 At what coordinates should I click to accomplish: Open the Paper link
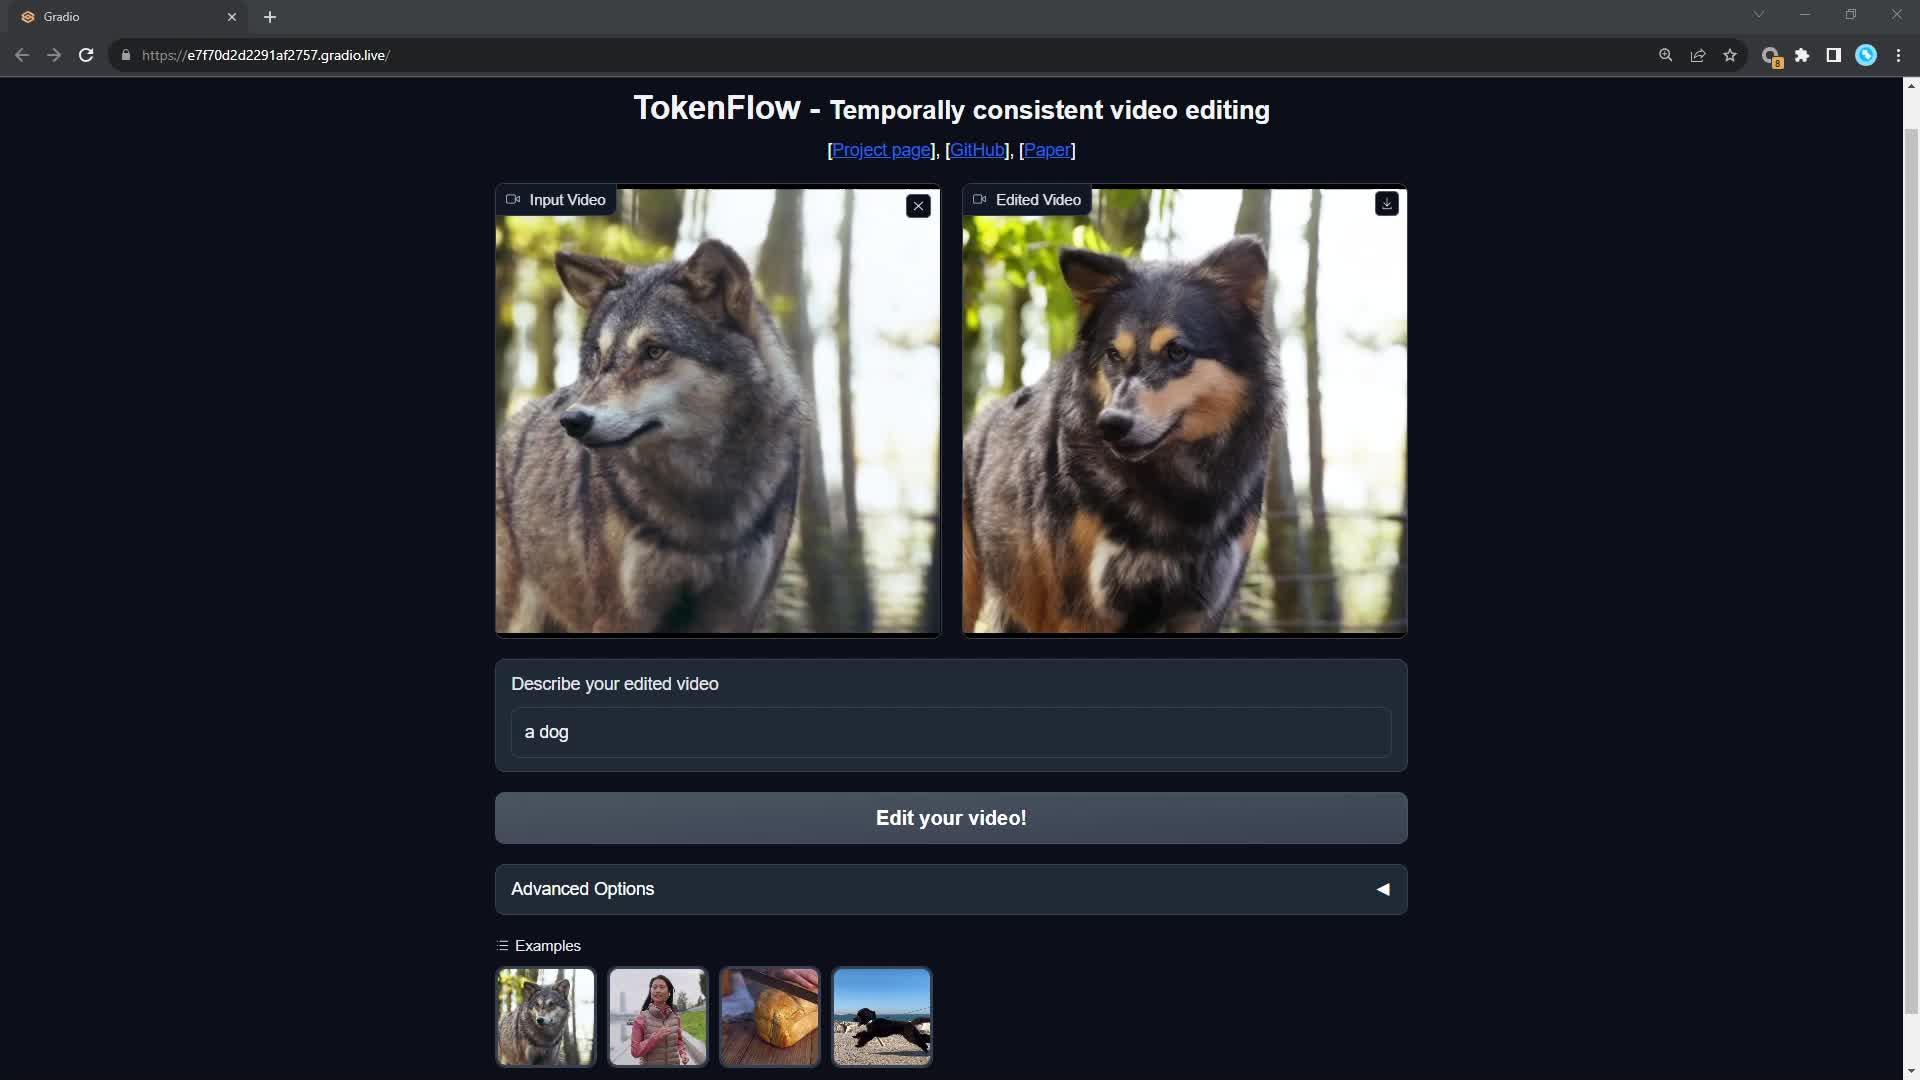tap(1047, 150)
